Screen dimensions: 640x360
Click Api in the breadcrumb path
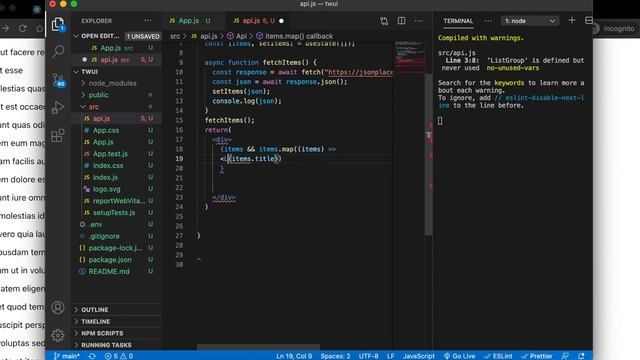(x=237, y=36)
